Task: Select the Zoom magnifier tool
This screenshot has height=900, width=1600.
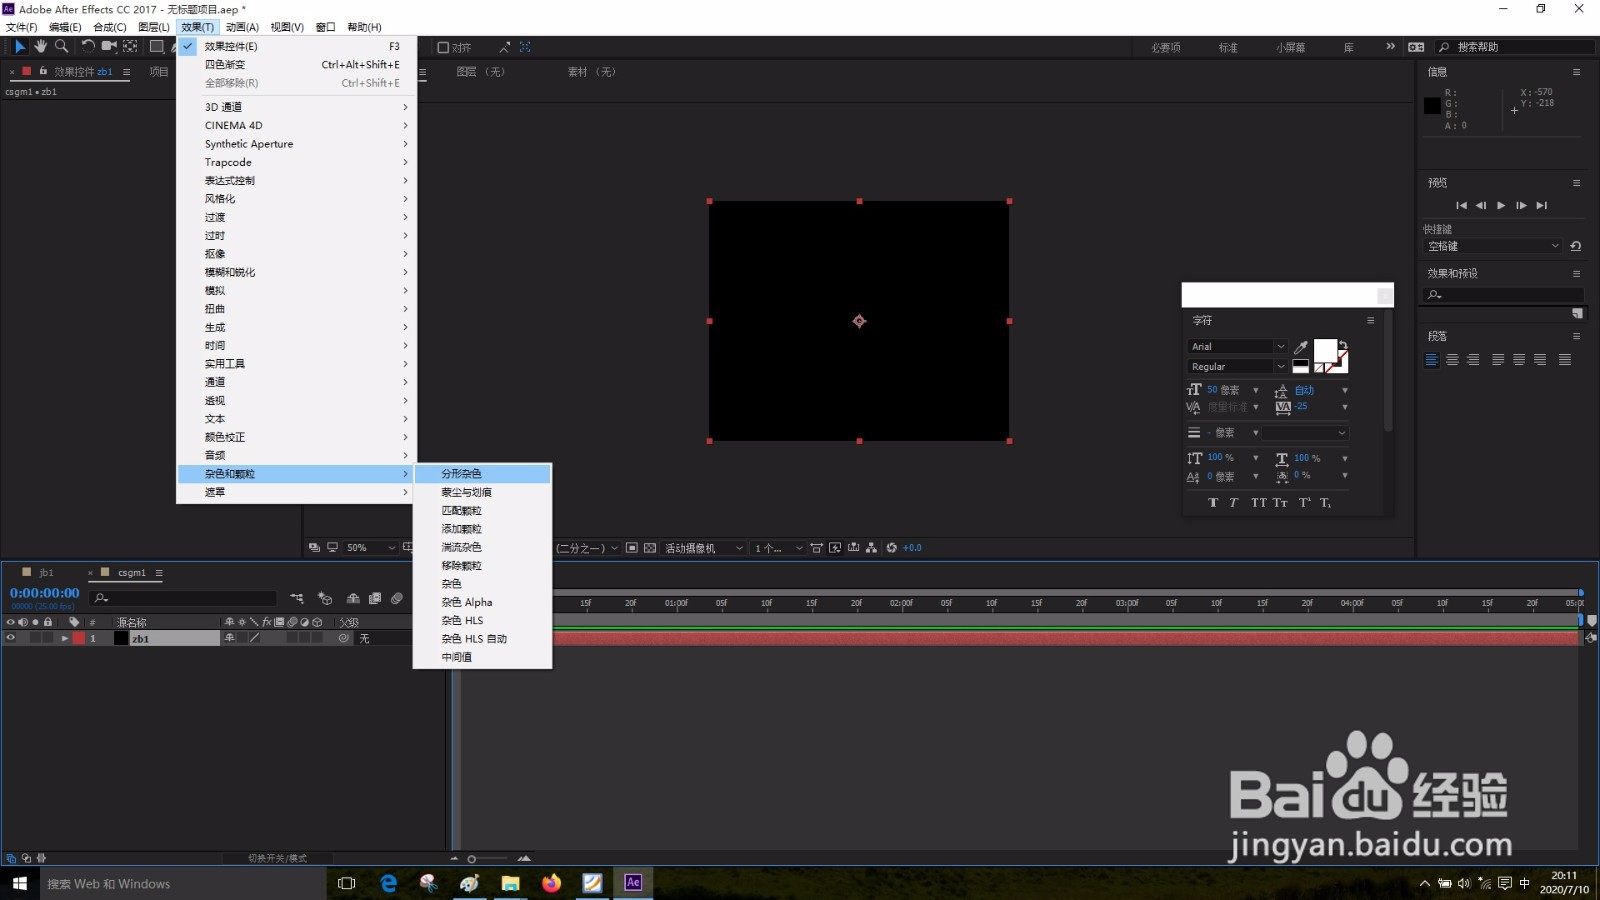Action: click(x=62, y=46)
